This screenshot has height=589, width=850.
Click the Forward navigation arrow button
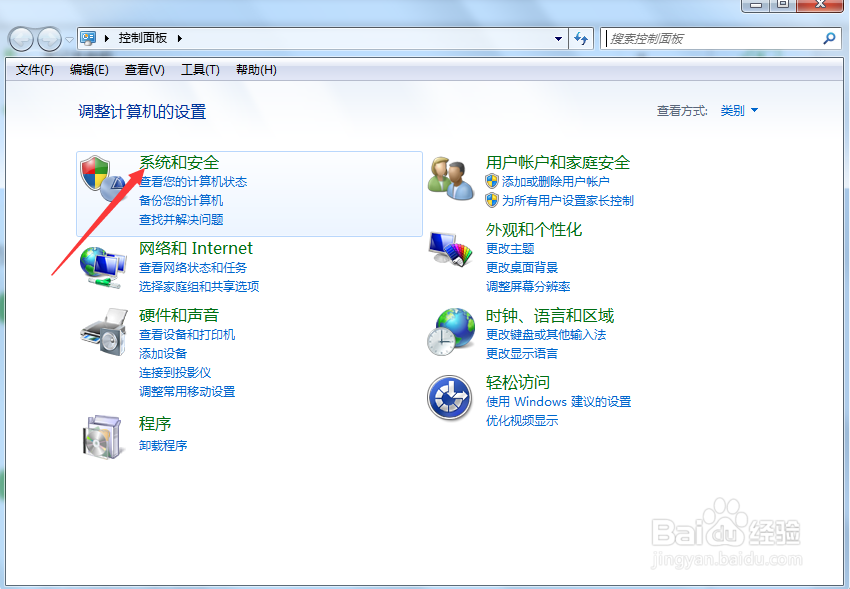click(x=49, y=39)
